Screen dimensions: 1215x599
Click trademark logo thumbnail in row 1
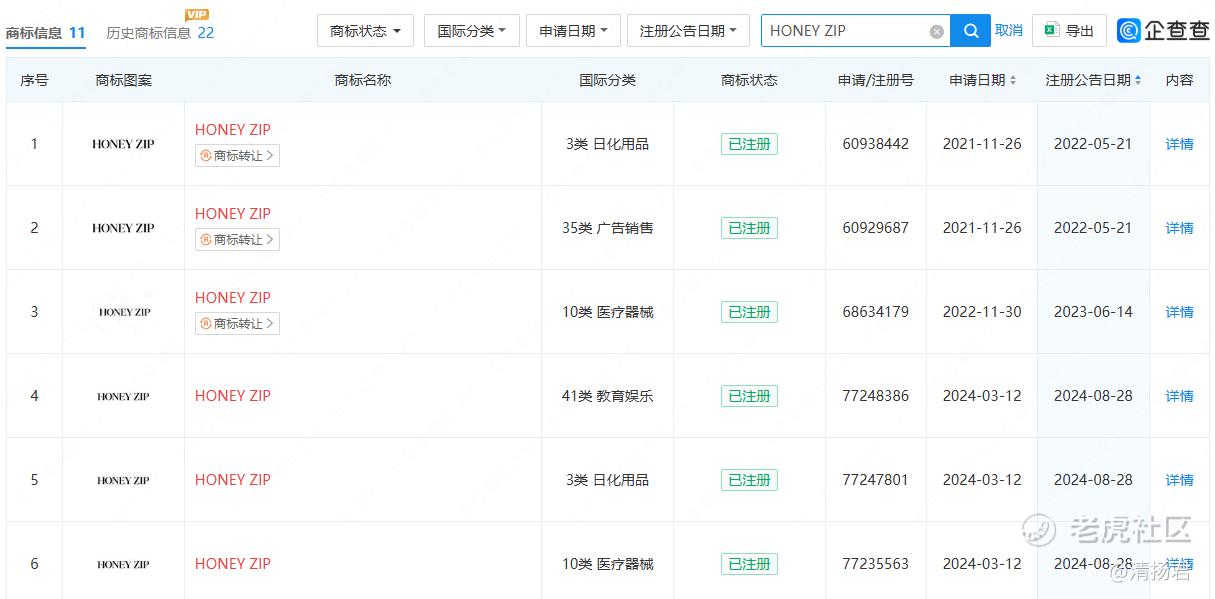coord(124,144)
